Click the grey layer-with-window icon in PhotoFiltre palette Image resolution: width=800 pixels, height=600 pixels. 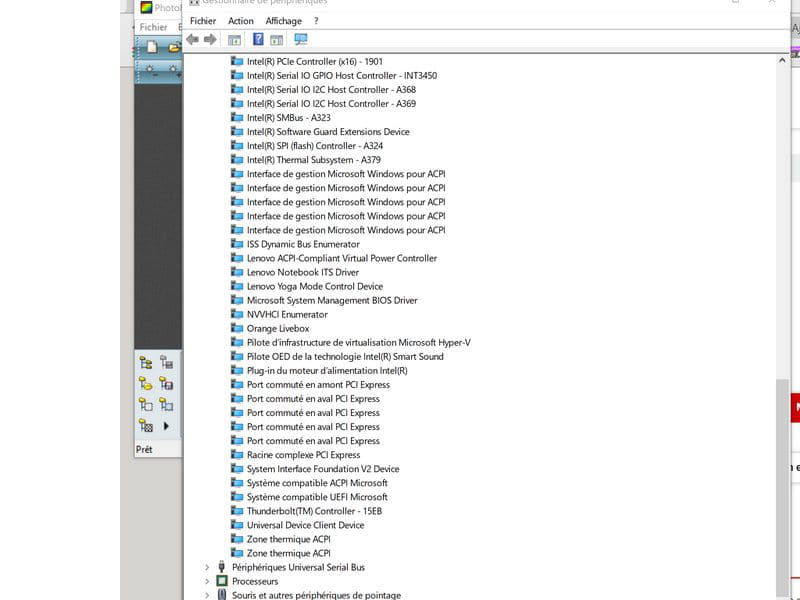[x=166, y=363]
